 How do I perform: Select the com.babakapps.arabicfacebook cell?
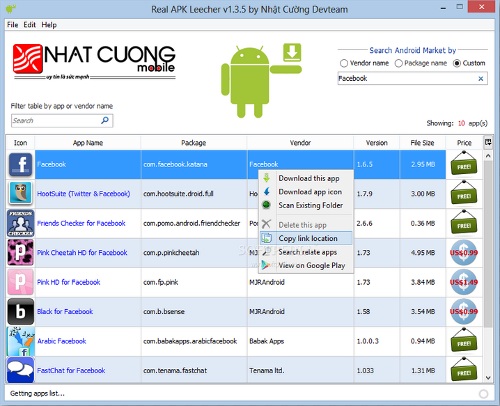194,341
